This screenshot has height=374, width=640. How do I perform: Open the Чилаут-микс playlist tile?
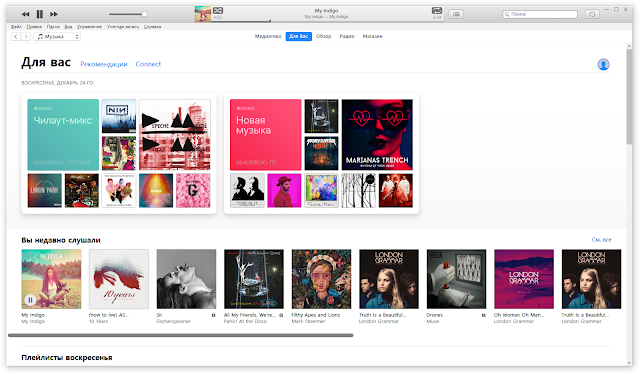pos(63,135)
